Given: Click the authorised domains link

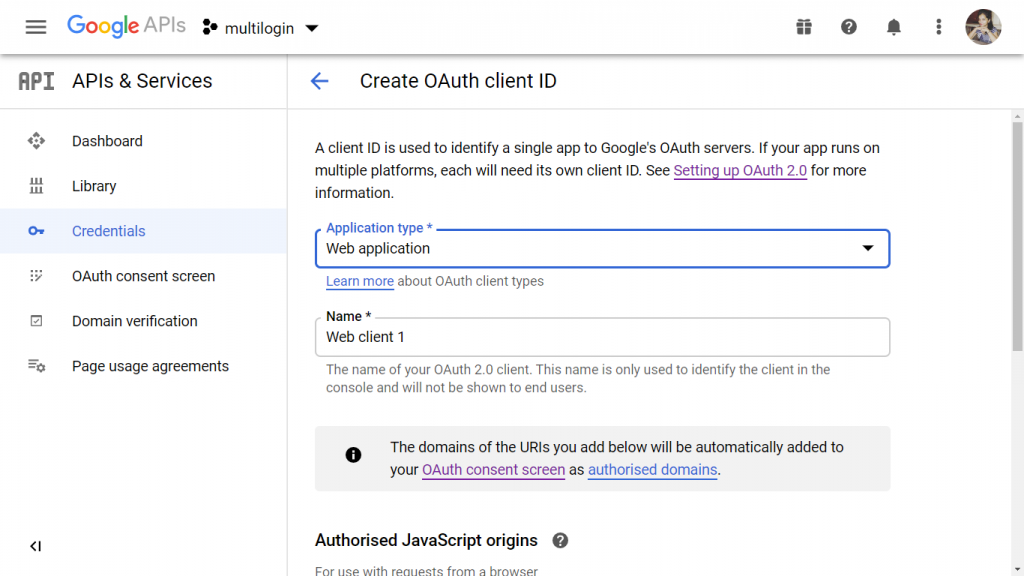Looking at the screenshot, I should (x=652, y=470).
